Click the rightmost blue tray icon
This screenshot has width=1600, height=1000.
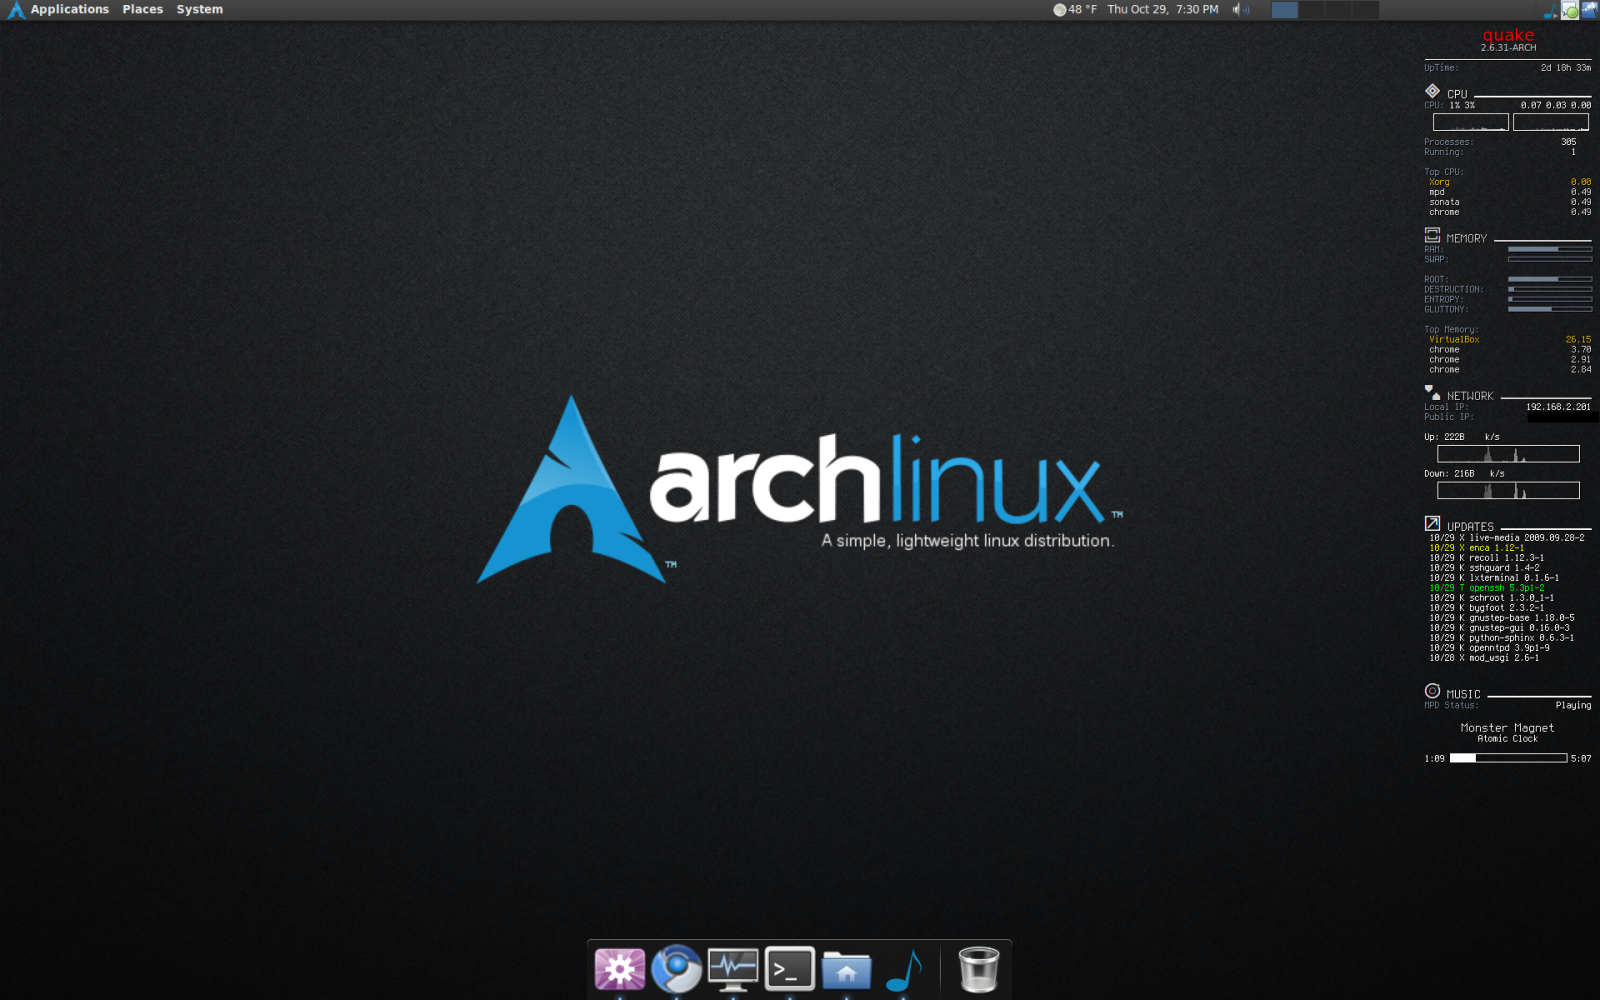(1589, 10)
